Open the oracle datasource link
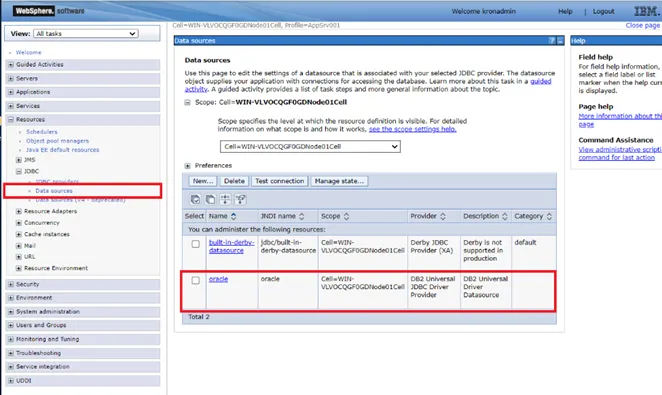The width and height of the screenshot is (662, 395). point(218,279)
